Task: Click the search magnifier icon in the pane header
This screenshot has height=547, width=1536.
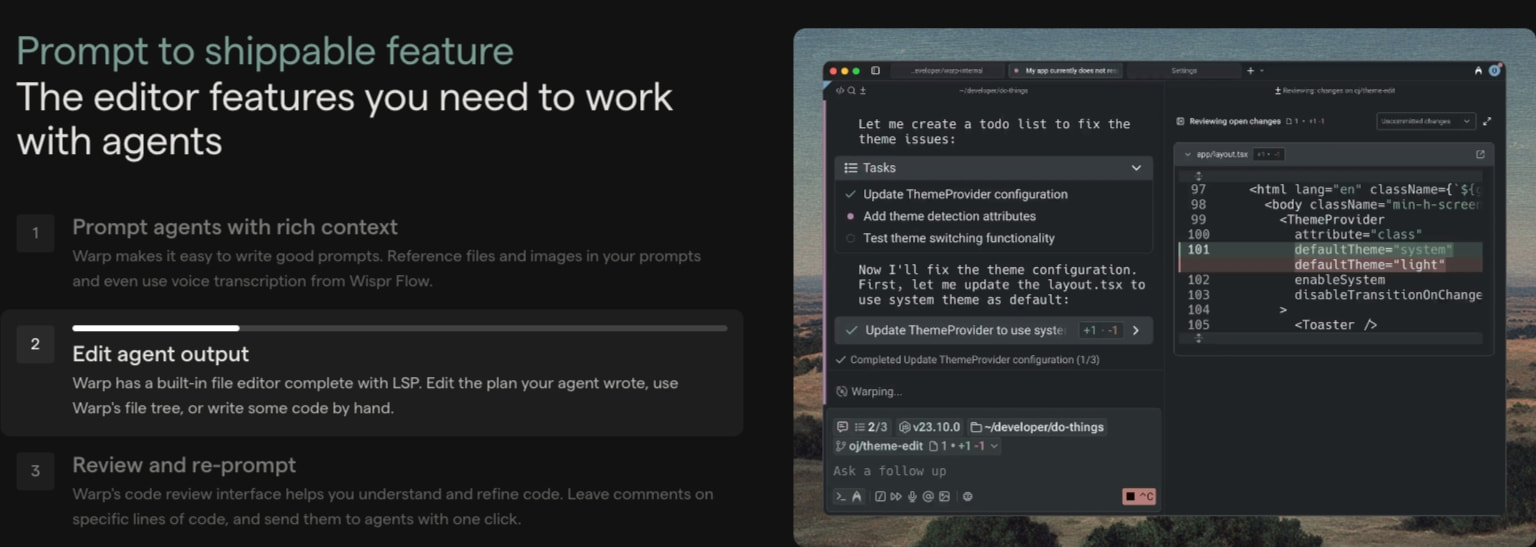Action: pos(851,90)
